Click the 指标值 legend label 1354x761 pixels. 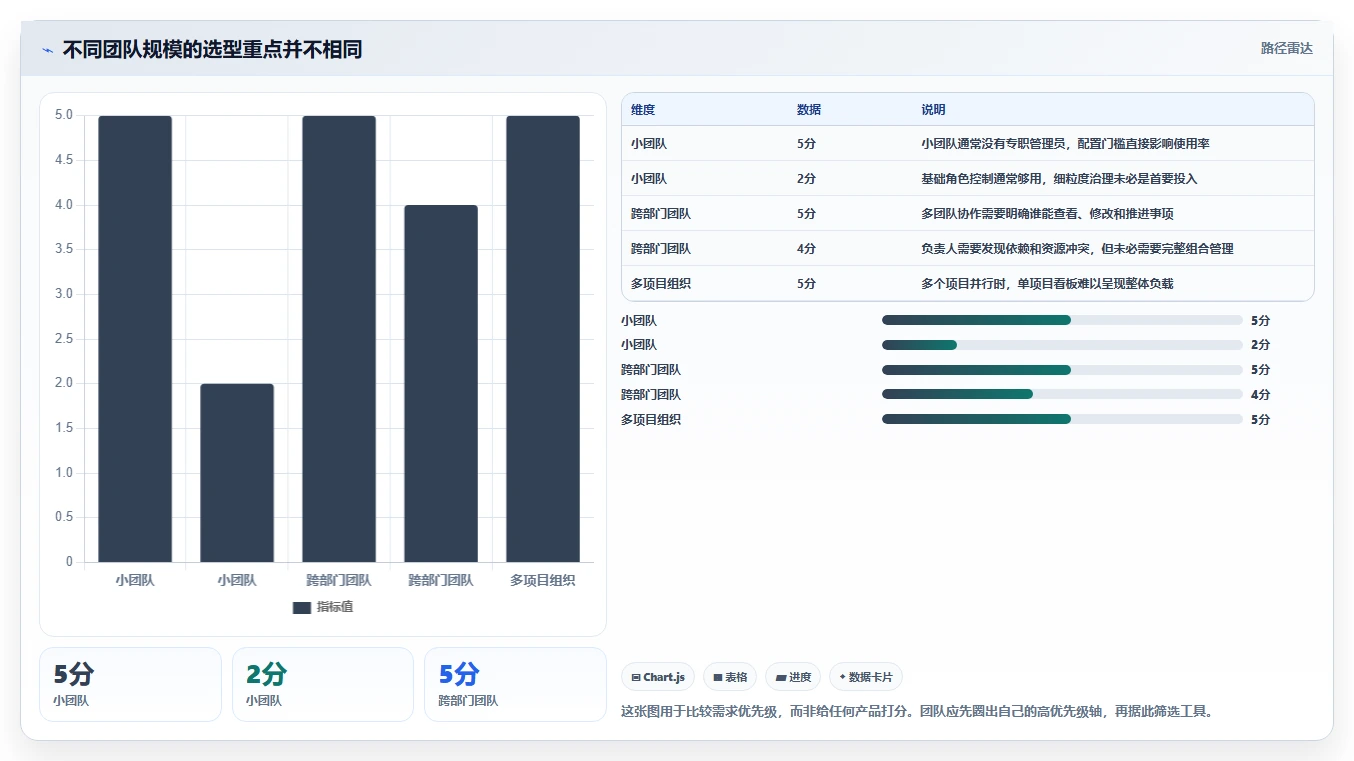coord(335,607)
